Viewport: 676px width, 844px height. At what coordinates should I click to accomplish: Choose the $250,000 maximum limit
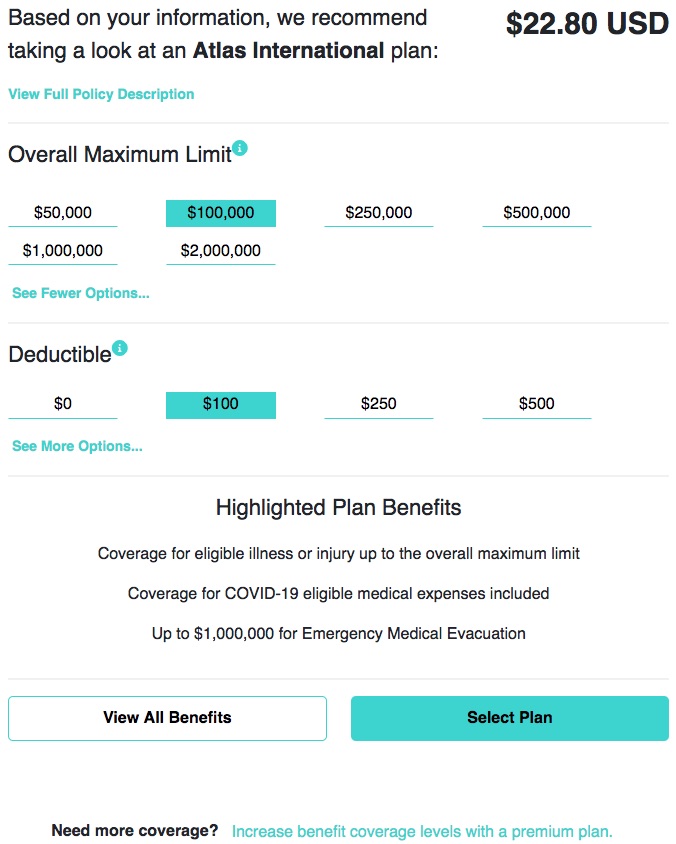[x=378, y=213]
